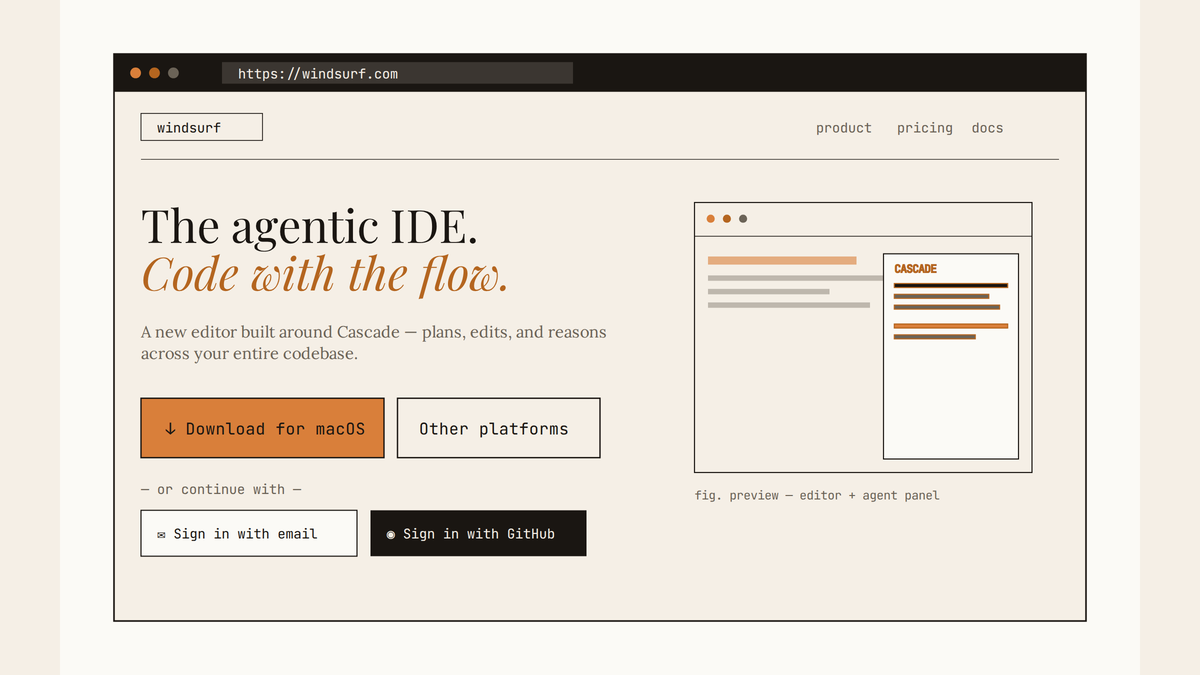Viewport: 1200px width, 675px height.
Task: Click the Other platforms button
Action: click(499, 428)
